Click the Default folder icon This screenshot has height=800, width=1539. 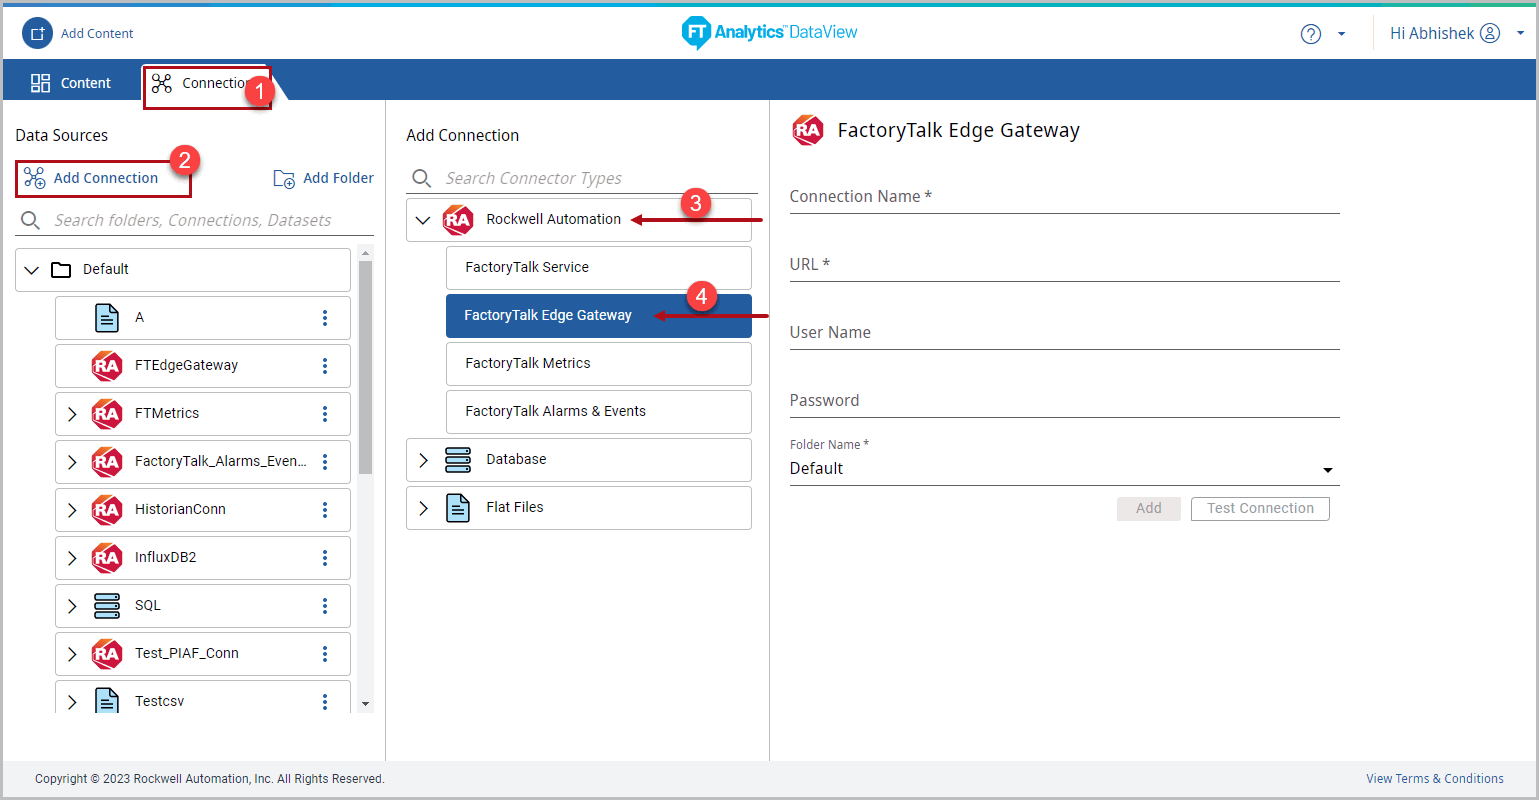(61, 270)
